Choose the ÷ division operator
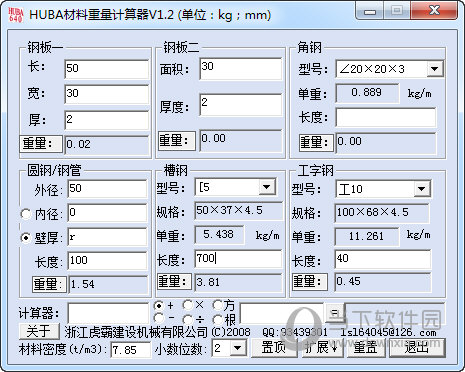 point(188,319)
